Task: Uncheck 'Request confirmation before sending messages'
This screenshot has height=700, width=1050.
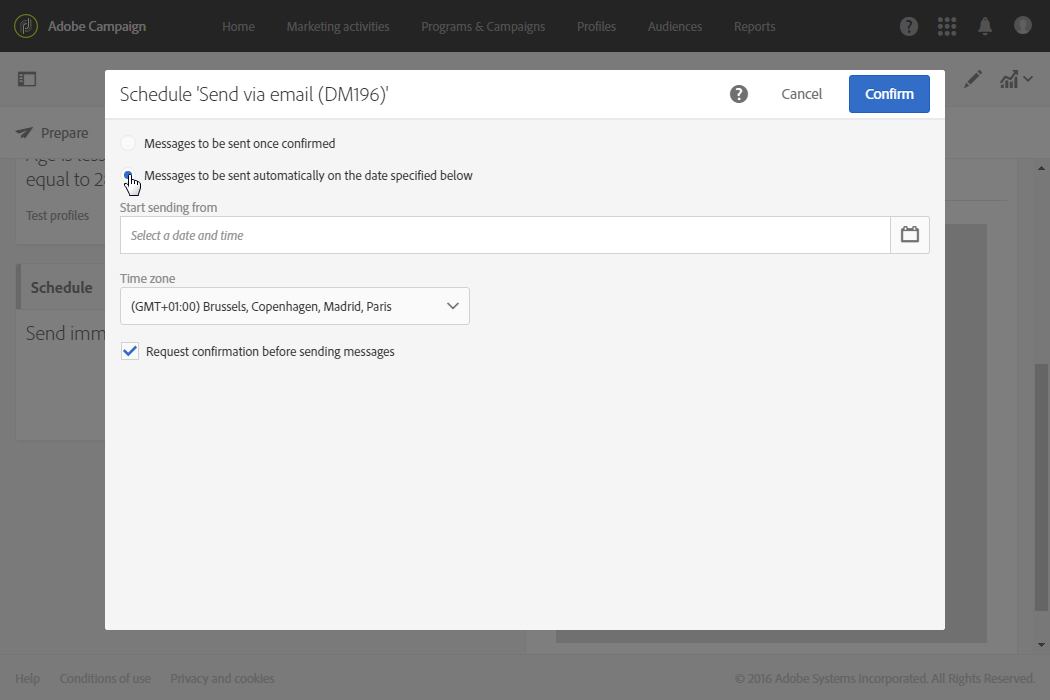Action: [x=130, y=352]
